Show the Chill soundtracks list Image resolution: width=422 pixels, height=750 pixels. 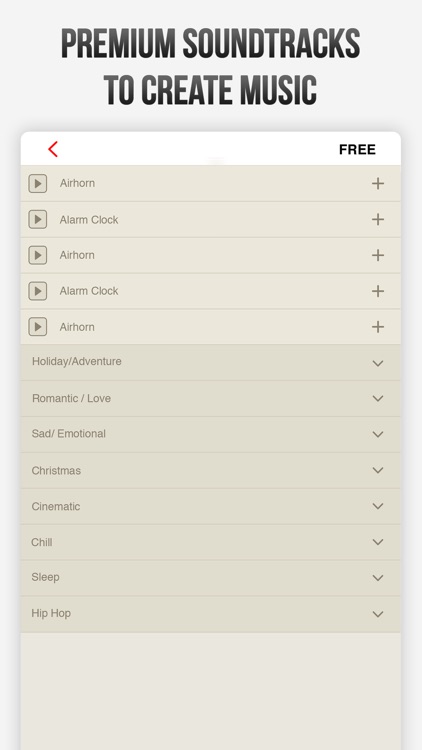pos(211,542)
